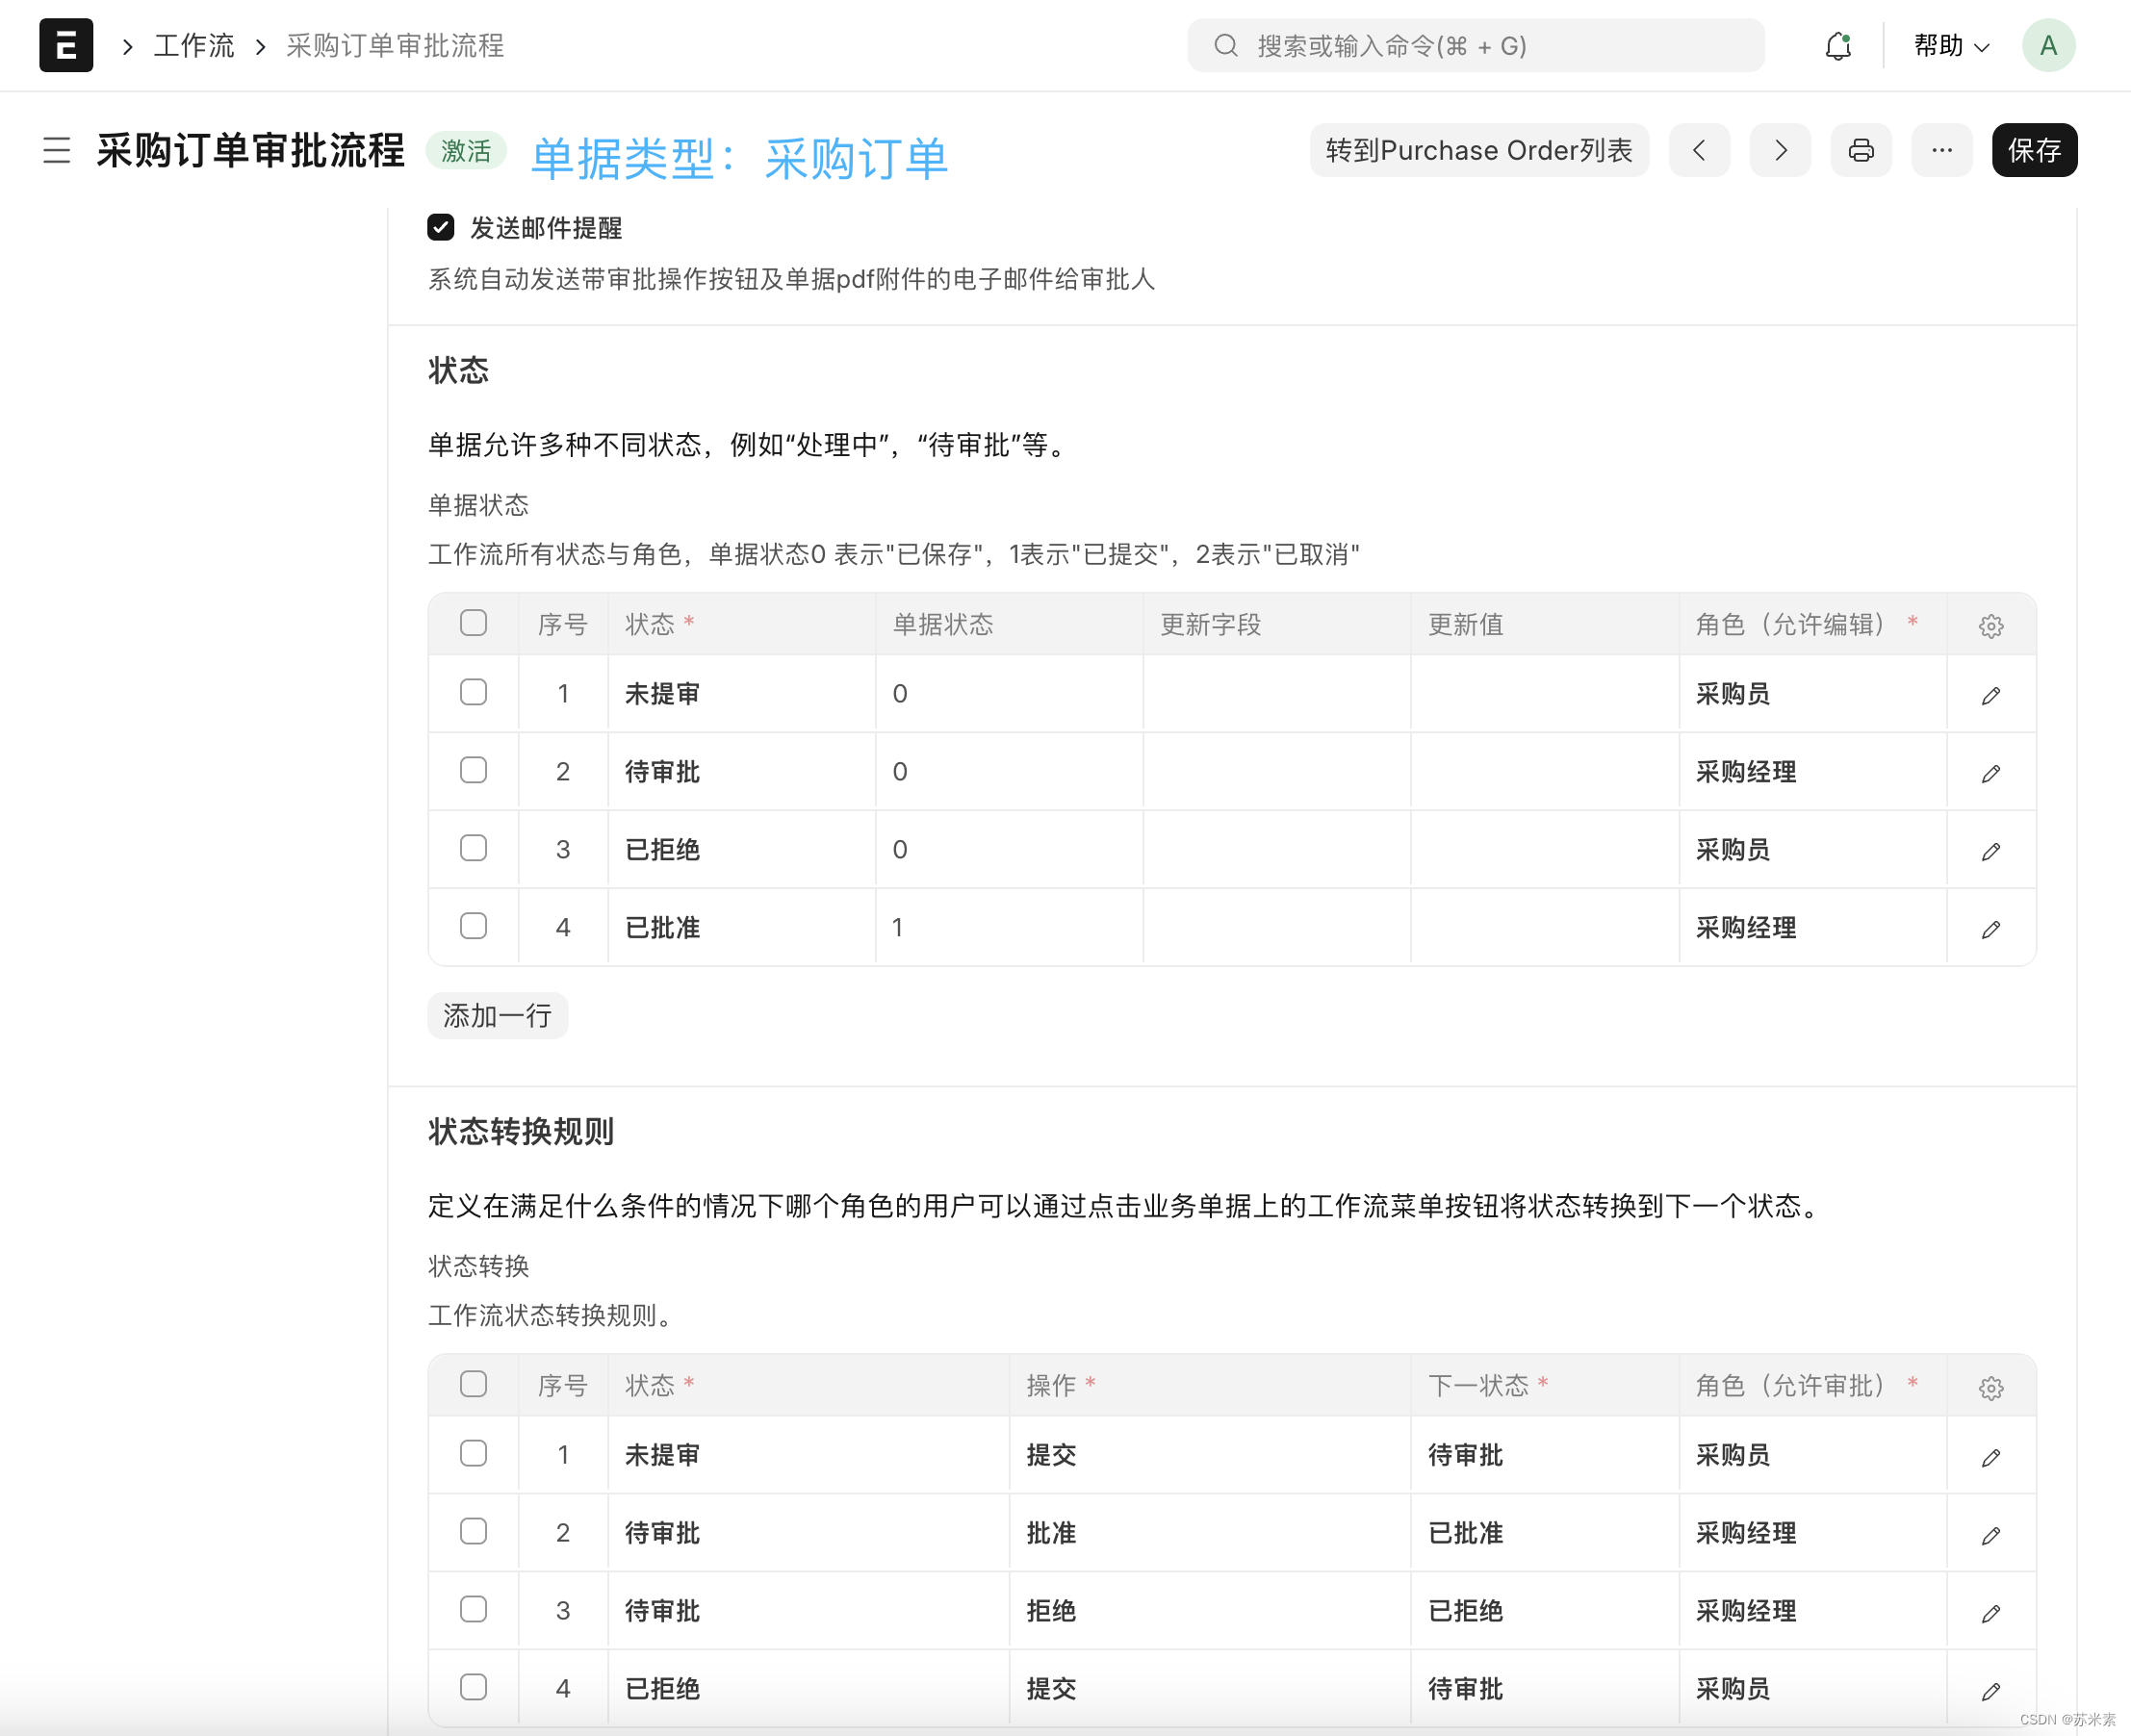This screenshot has height=1736, width=2131.
Task: Focus the search or command input
Action: (1475, 46)
